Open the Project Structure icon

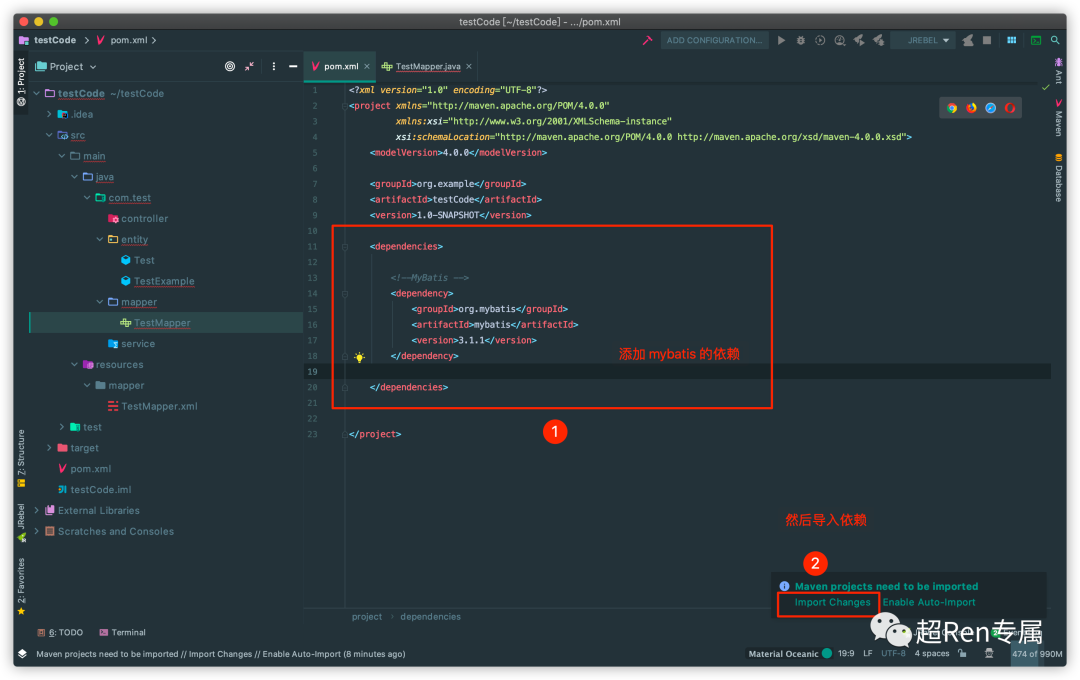[1011, 41]
